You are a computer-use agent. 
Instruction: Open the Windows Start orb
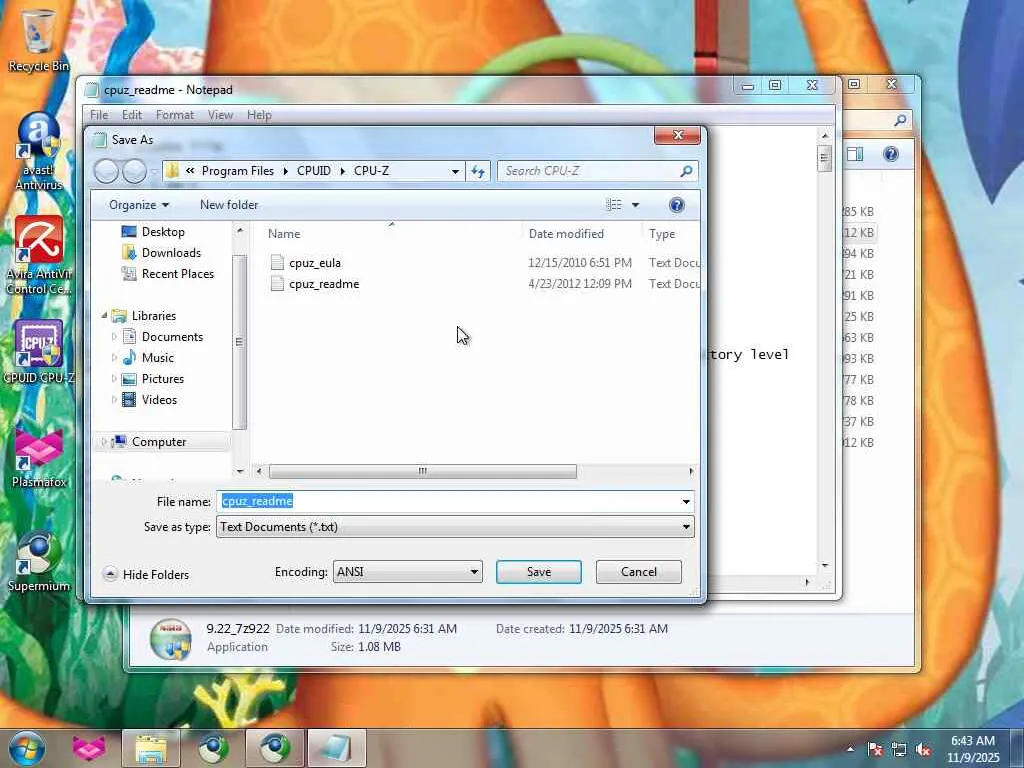pyautogui.click(x=27, y=748)
